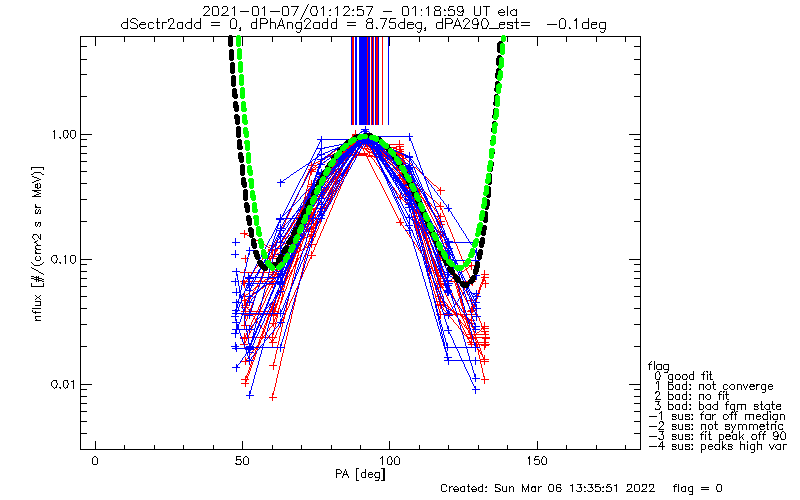Click the x-axis tick label 150
Screen dimensions: 800x500
536,459
